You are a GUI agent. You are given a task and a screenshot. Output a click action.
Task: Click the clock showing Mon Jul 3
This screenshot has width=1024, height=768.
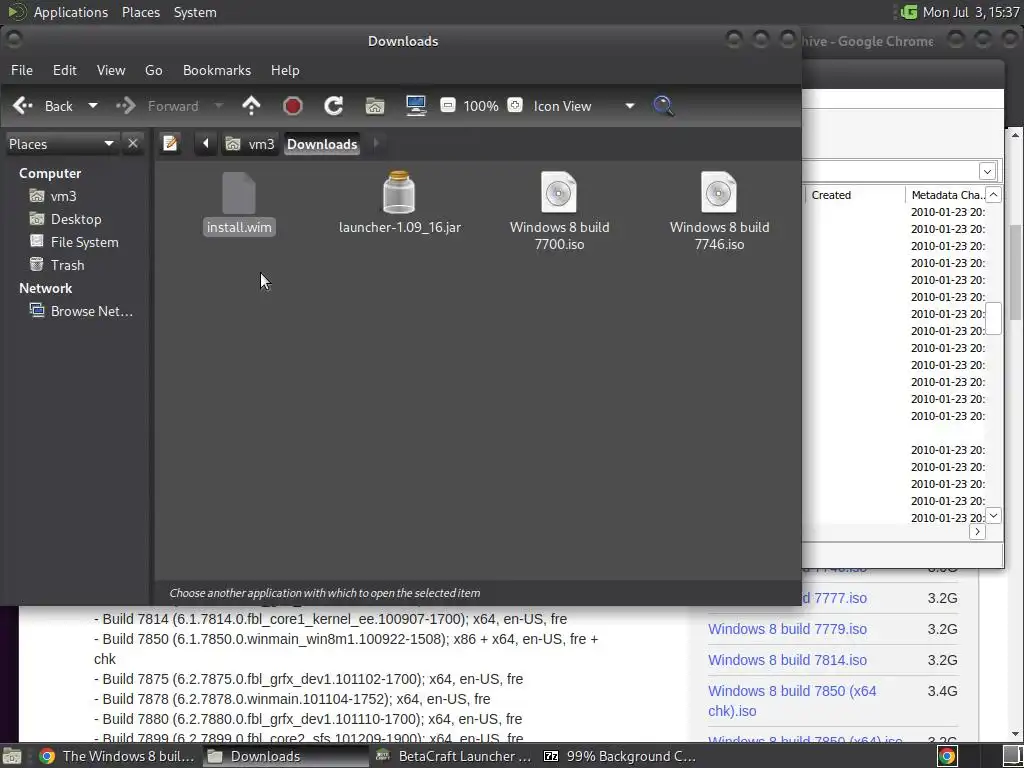coord(971,12)
